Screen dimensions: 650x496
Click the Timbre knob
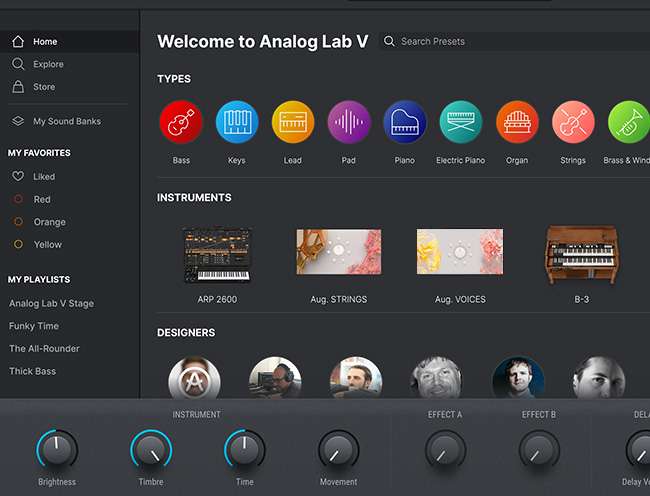151,450
